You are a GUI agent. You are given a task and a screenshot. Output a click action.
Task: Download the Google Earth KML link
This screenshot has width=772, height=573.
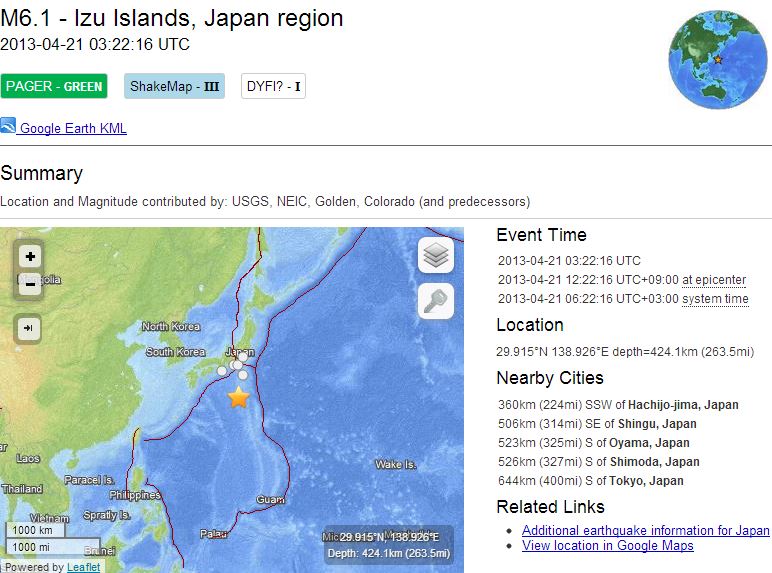click(x=73, y=128)
